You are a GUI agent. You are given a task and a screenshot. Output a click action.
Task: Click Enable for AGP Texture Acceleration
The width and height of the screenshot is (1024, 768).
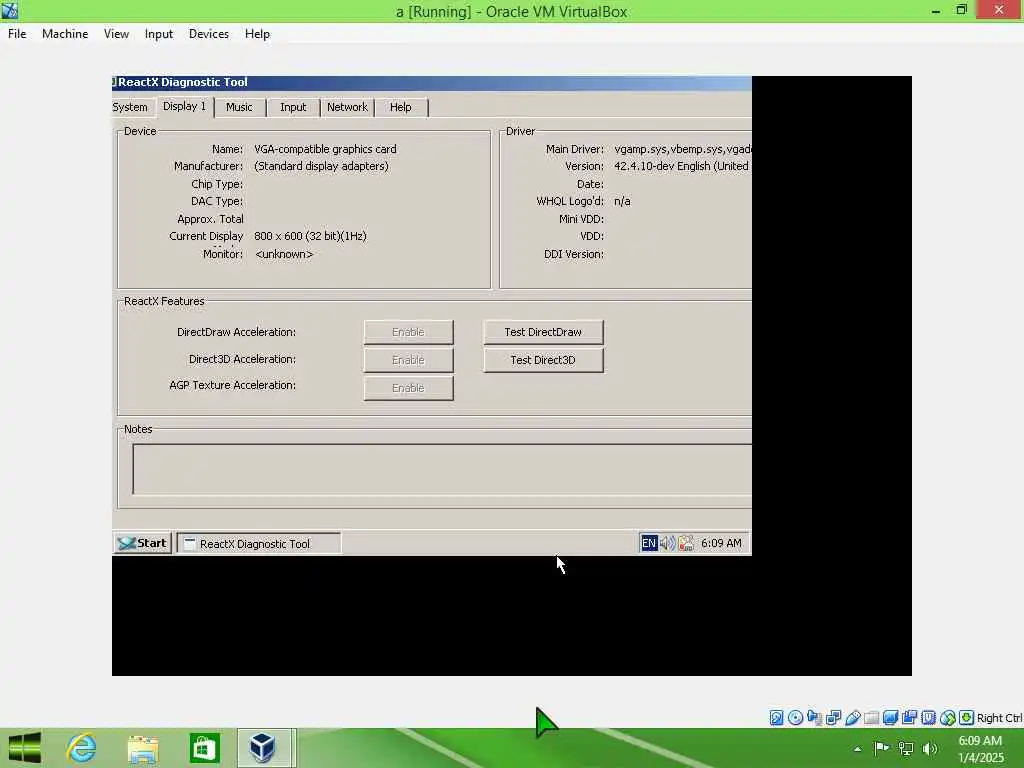tap(408, 388)
